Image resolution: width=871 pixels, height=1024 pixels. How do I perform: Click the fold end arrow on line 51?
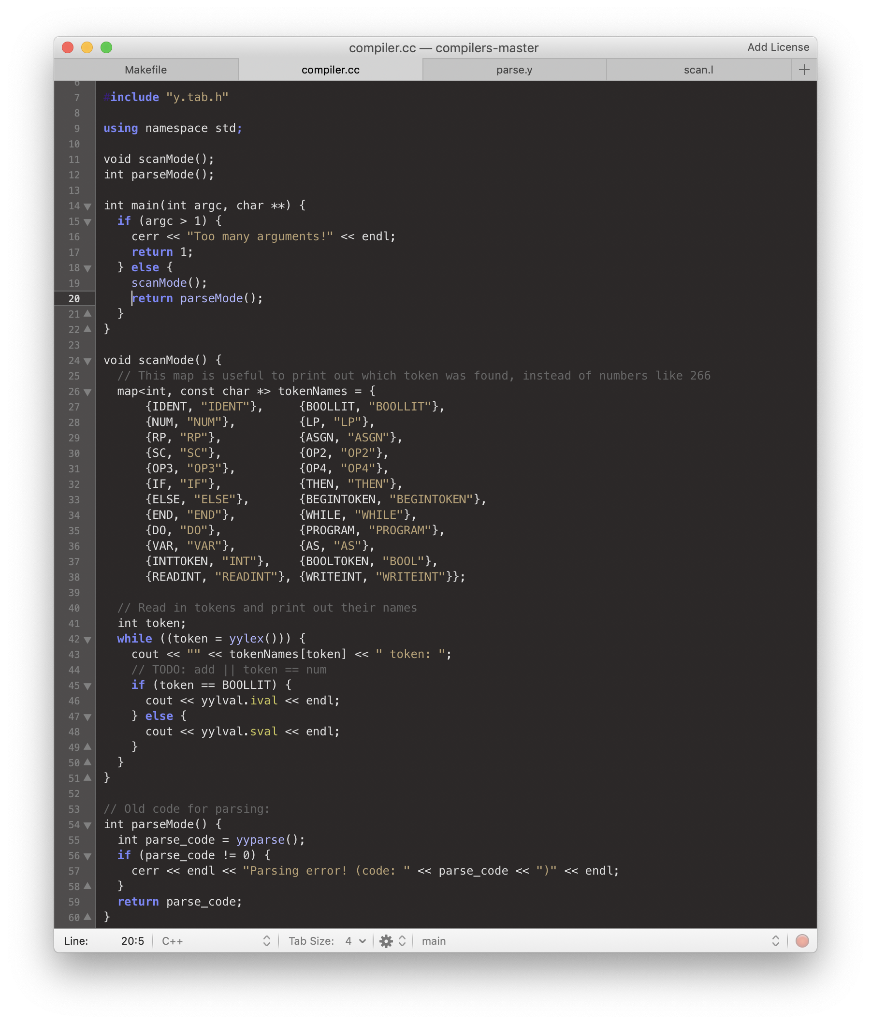pyautogui.click(x=87, y=777)
